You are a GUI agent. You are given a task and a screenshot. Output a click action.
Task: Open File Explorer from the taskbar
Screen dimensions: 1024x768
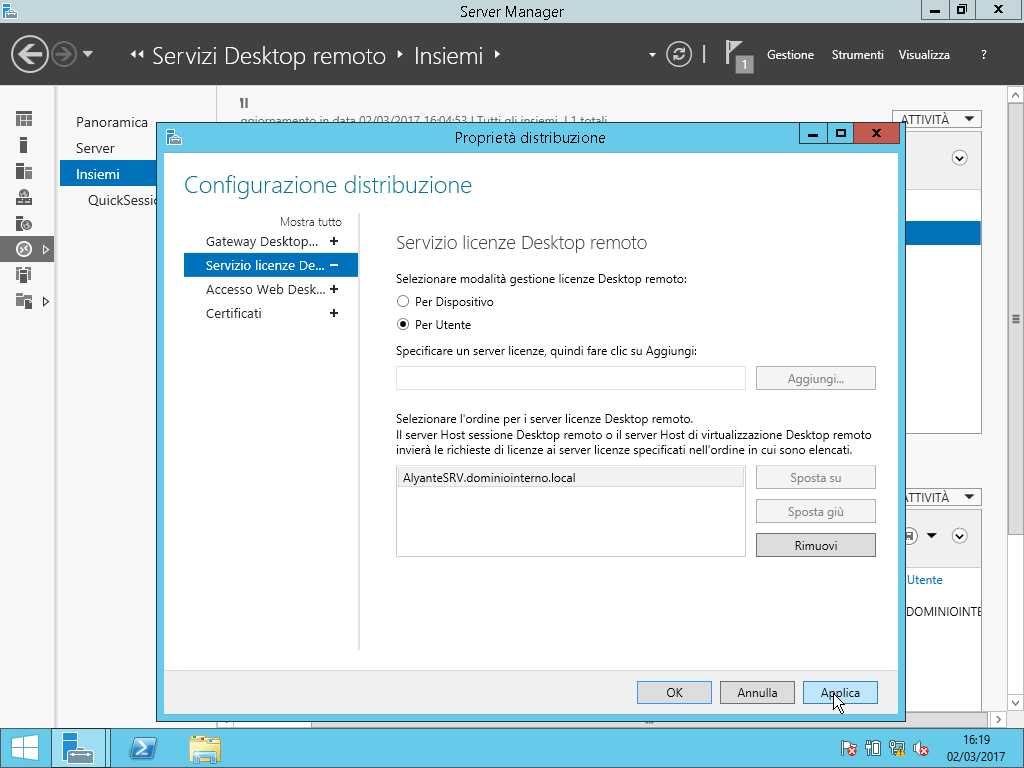(205, 748)
